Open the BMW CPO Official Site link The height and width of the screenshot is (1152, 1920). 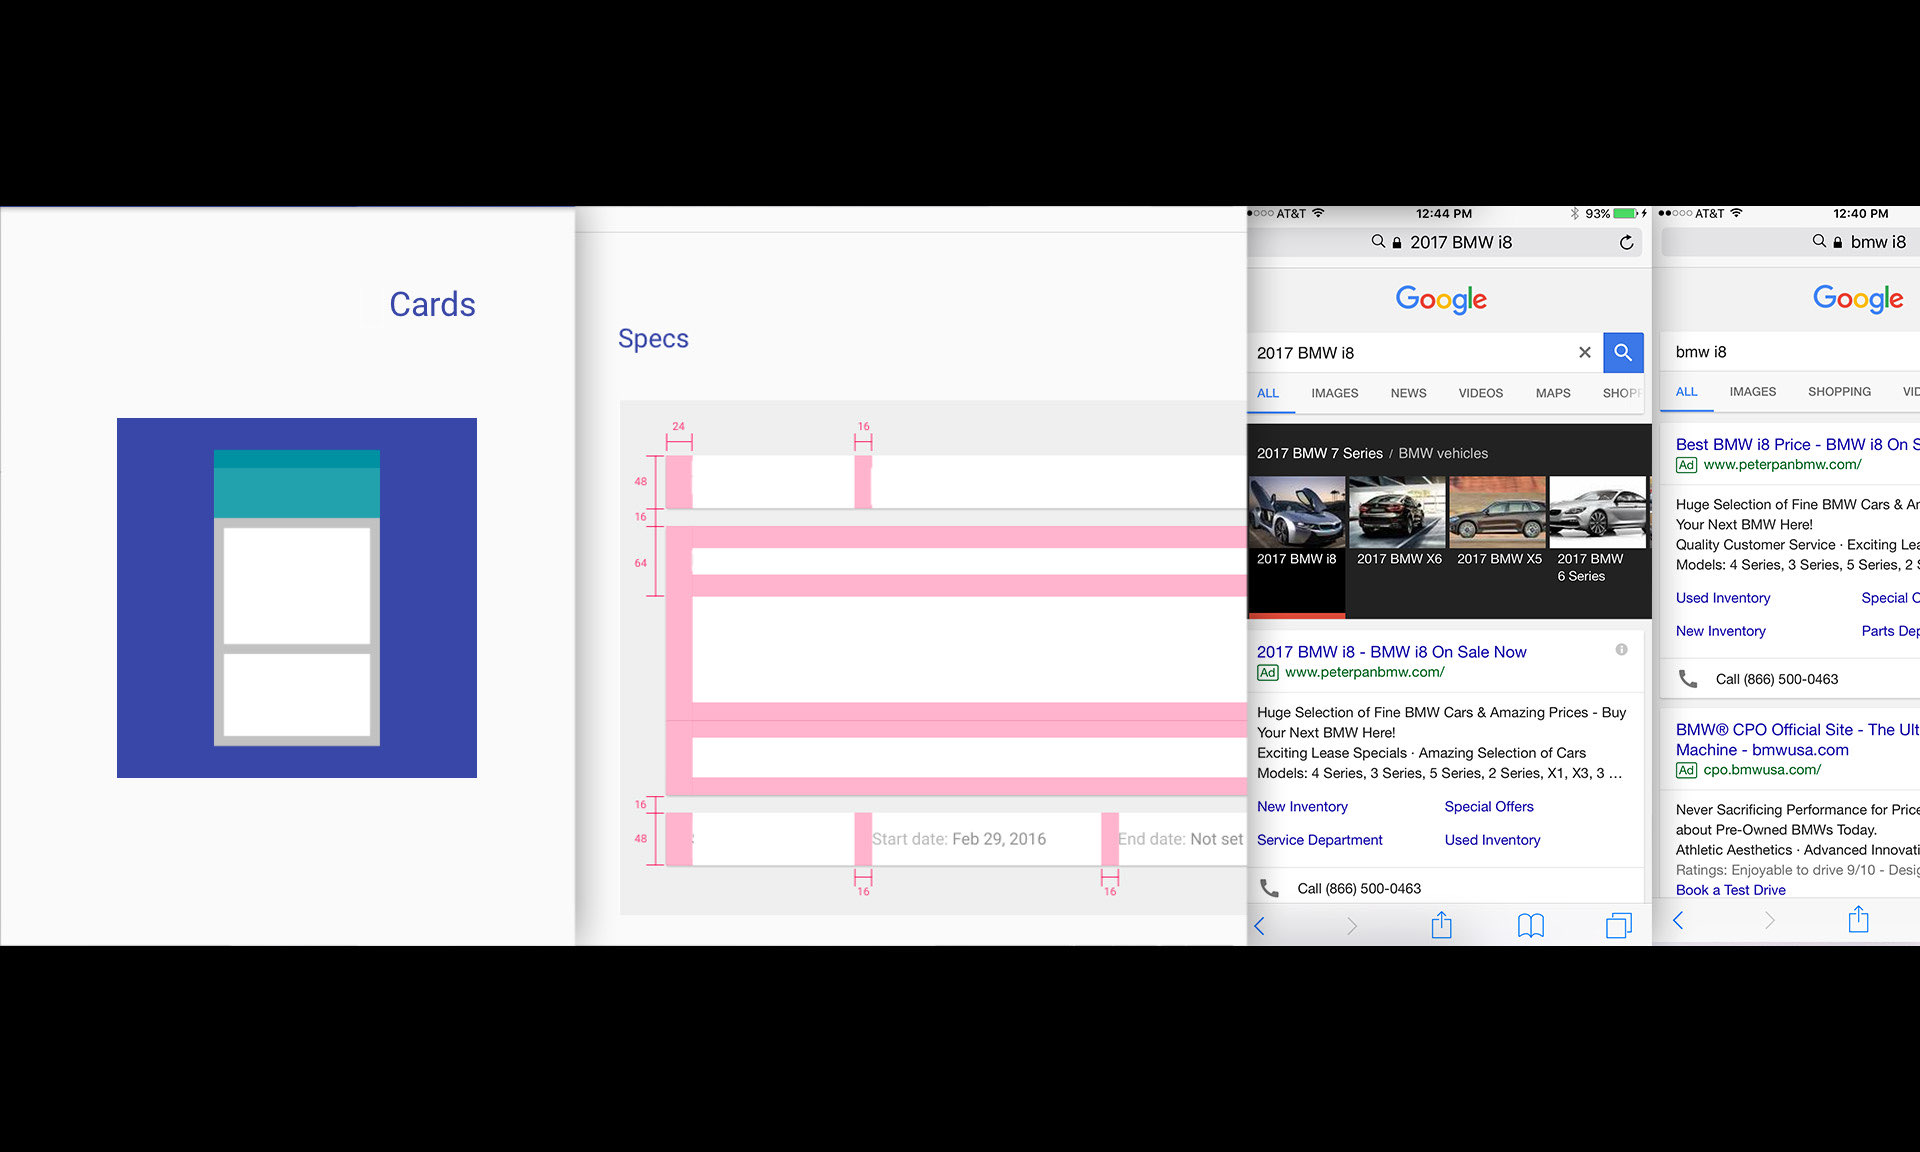pos(1797,739)
